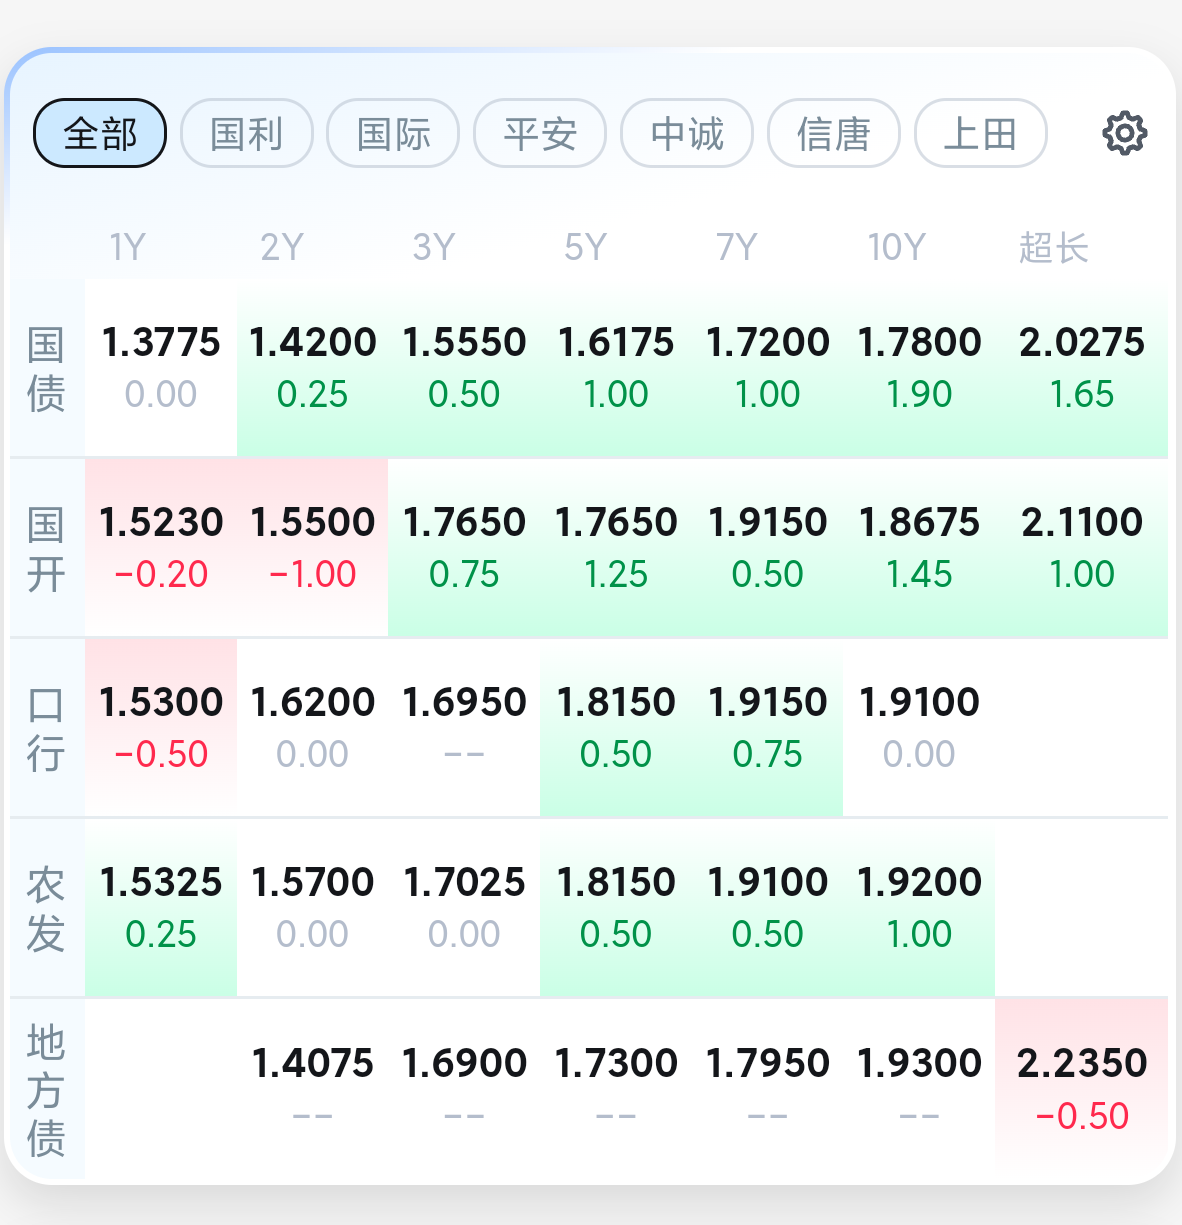Switch to the 国利 tab
The height and width of the screenshot is (1225, 1182).
click(x=247, y=133)
